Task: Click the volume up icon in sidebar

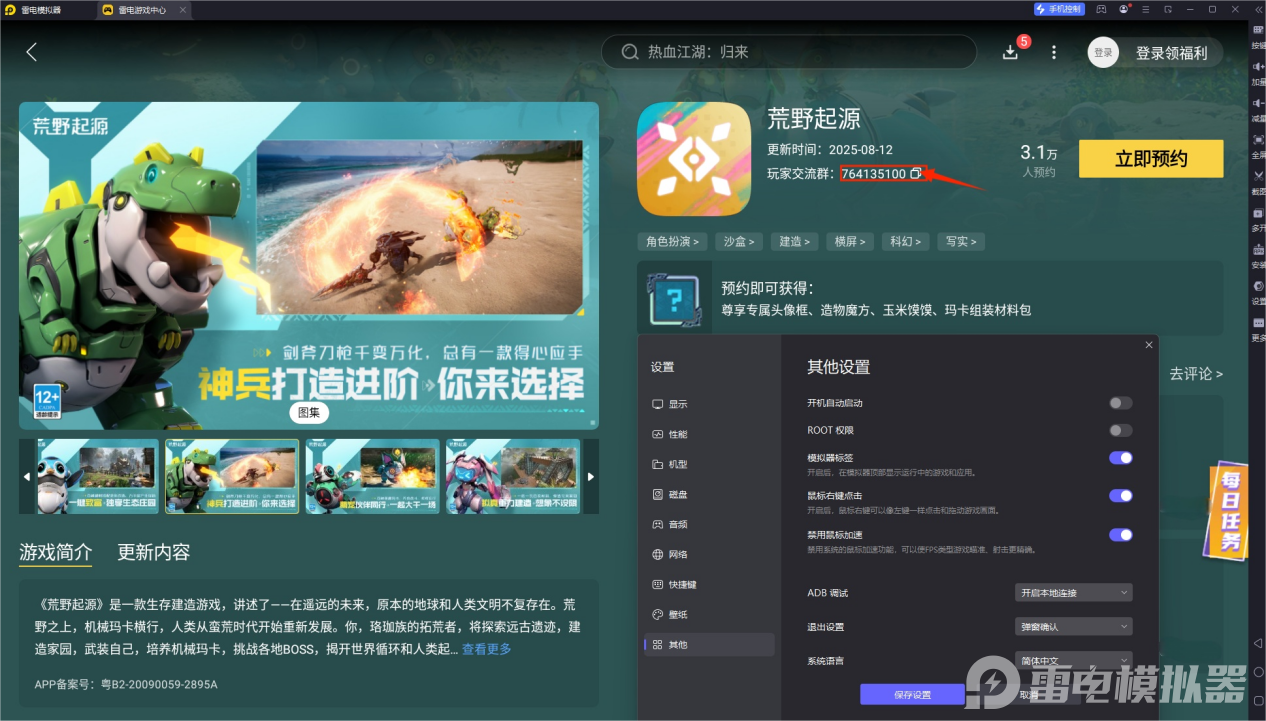Action: click(1258, 67)
